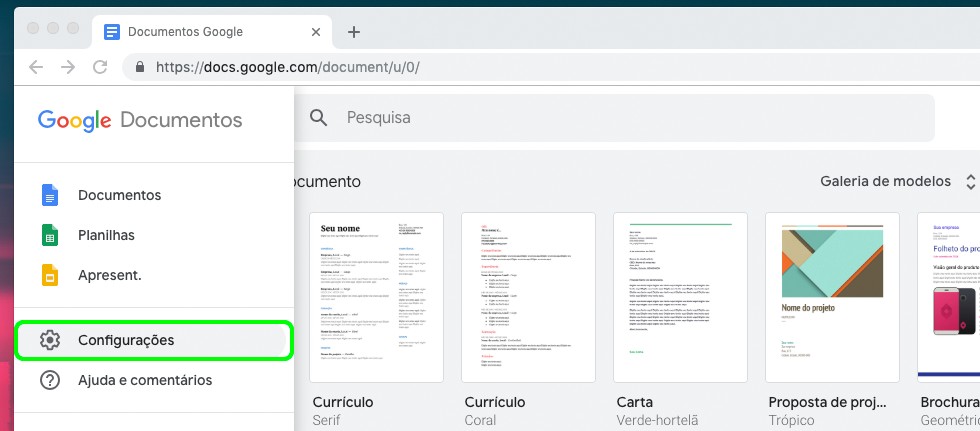Image resolution: width=980 pixels, height=431 pixels.
Task: Click the green Planilhas sheet icon
Action: [50, 235]
